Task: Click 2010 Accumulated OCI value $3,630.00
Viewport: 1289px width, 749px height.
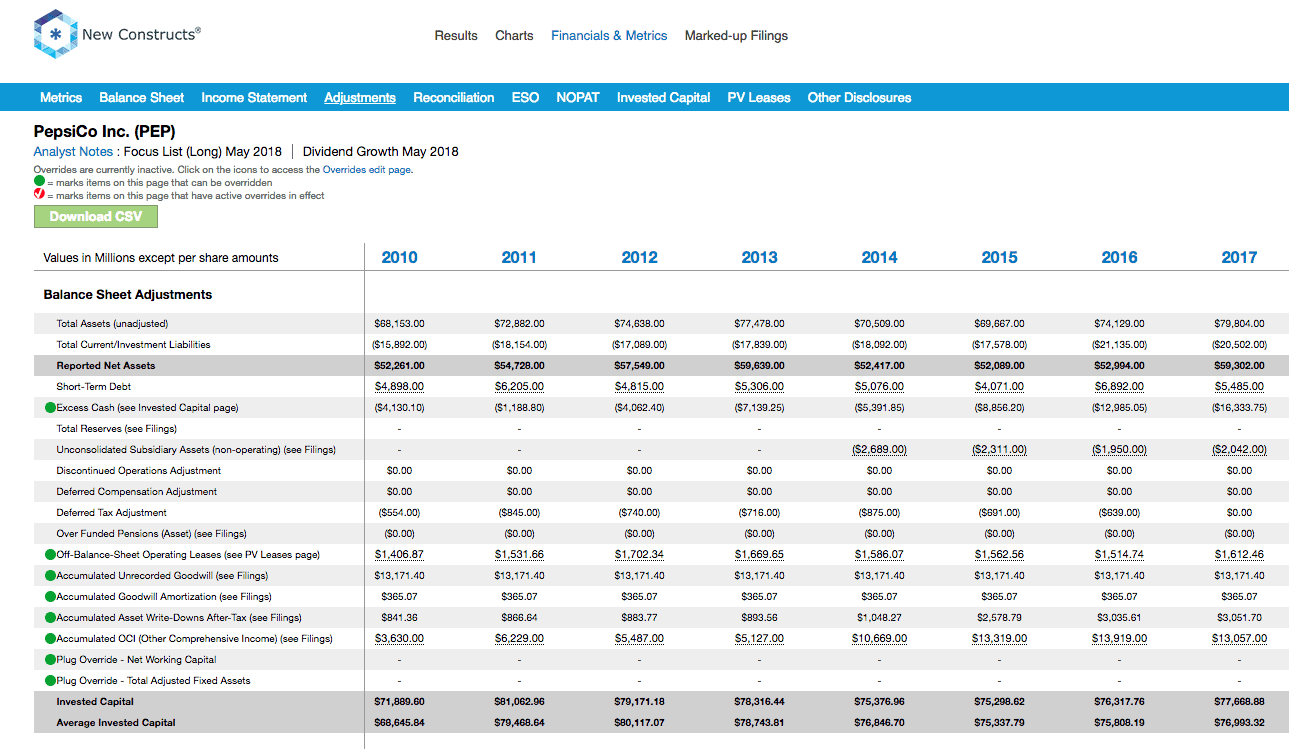Action: [x=399, y=639]
